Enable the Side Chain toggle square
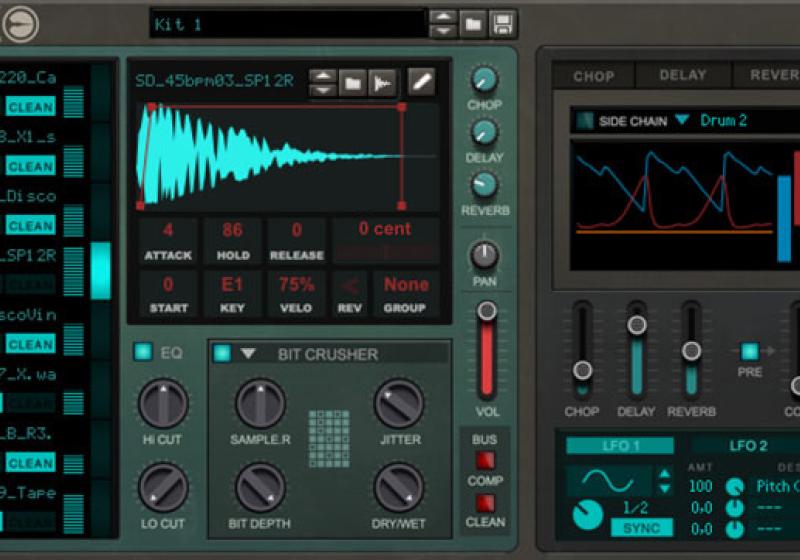The width and height of the screenshot is (800, 560). point(584,120)
